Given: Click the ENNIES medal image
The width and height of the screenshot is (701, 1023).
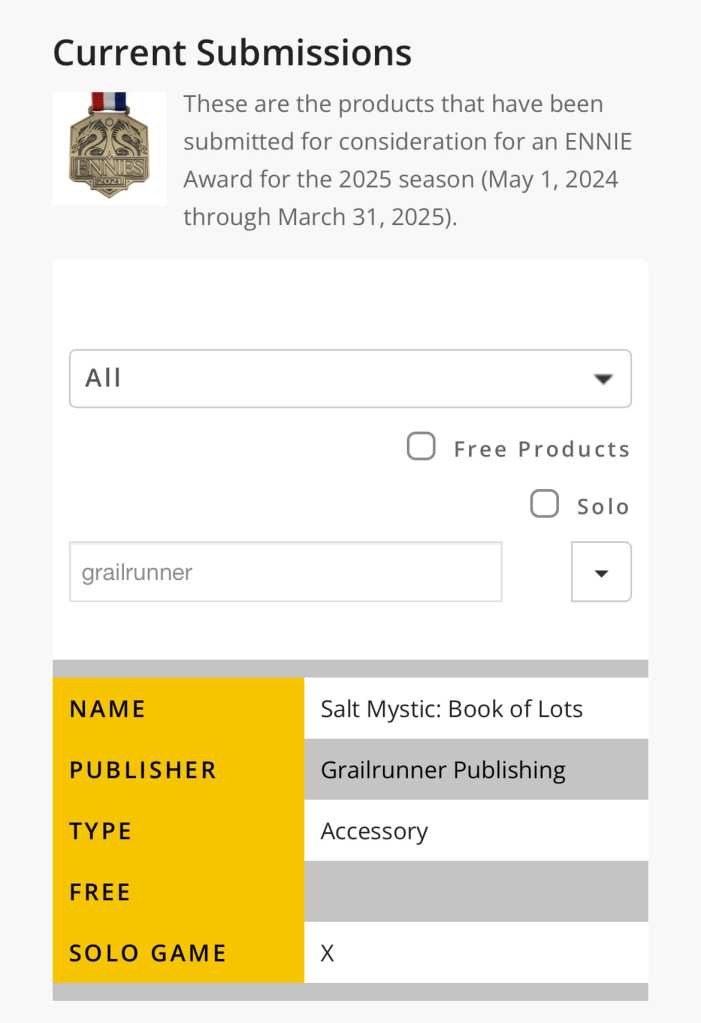Looking at the screenshot, I should pos(109,147).
